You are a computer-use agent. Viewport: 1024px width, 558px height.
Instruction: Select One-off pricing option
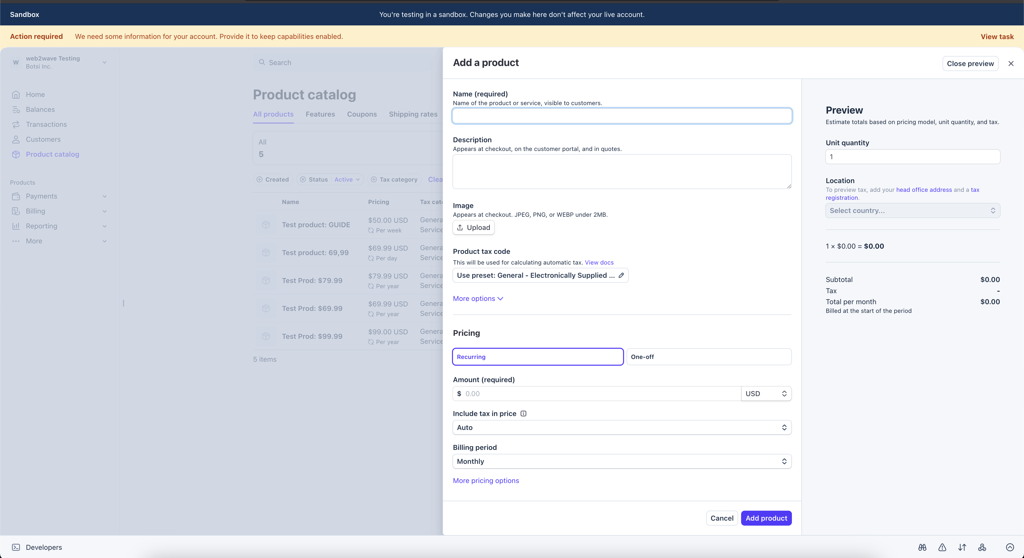[x=709, y=357]
